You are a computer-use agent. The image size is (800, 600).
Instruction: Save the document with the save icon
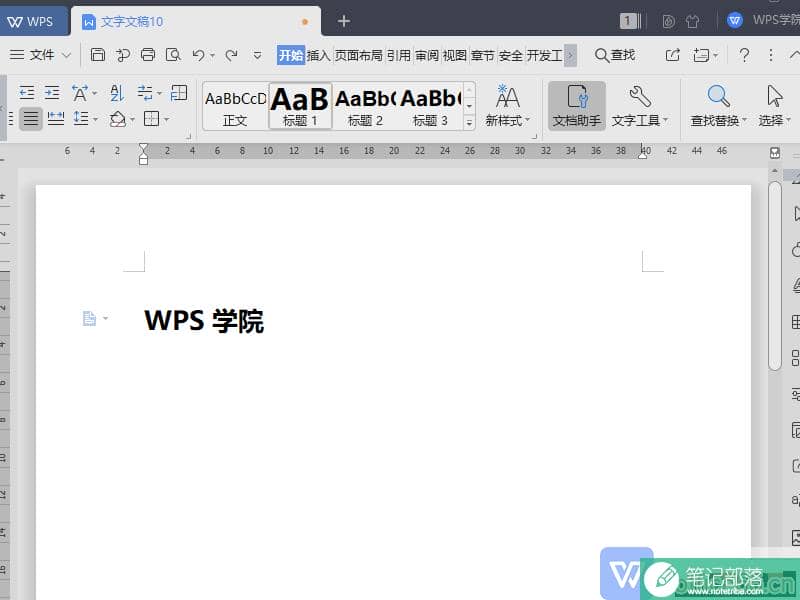point(97,55)
